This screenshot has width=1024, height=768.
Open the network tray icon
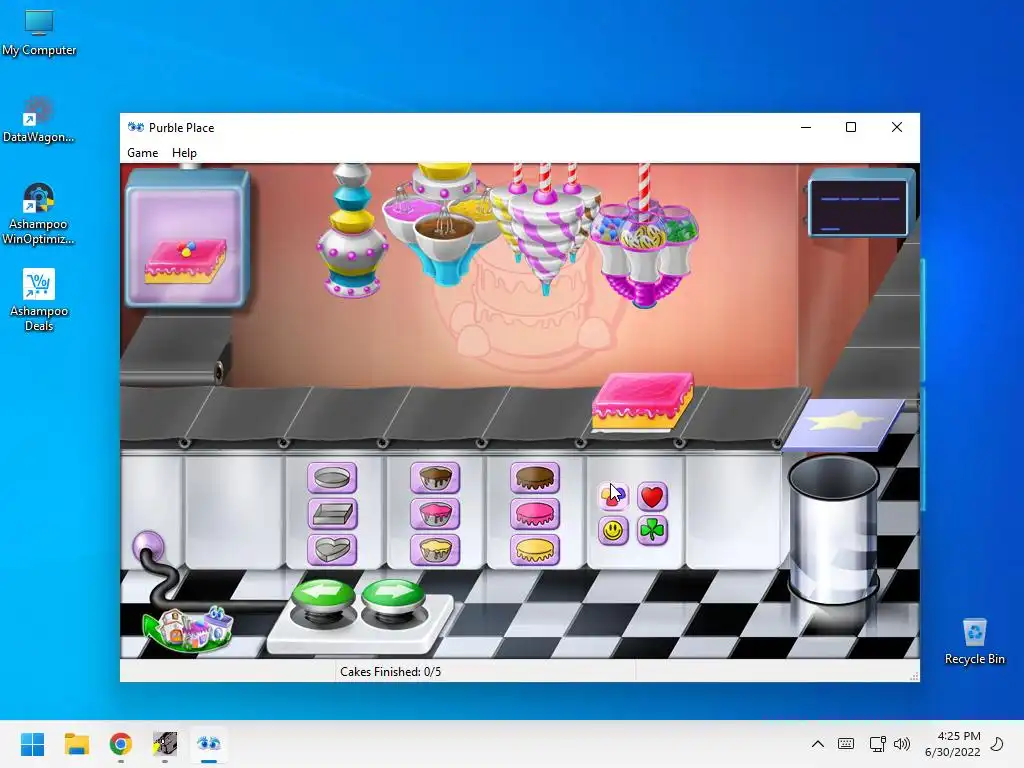877,744
